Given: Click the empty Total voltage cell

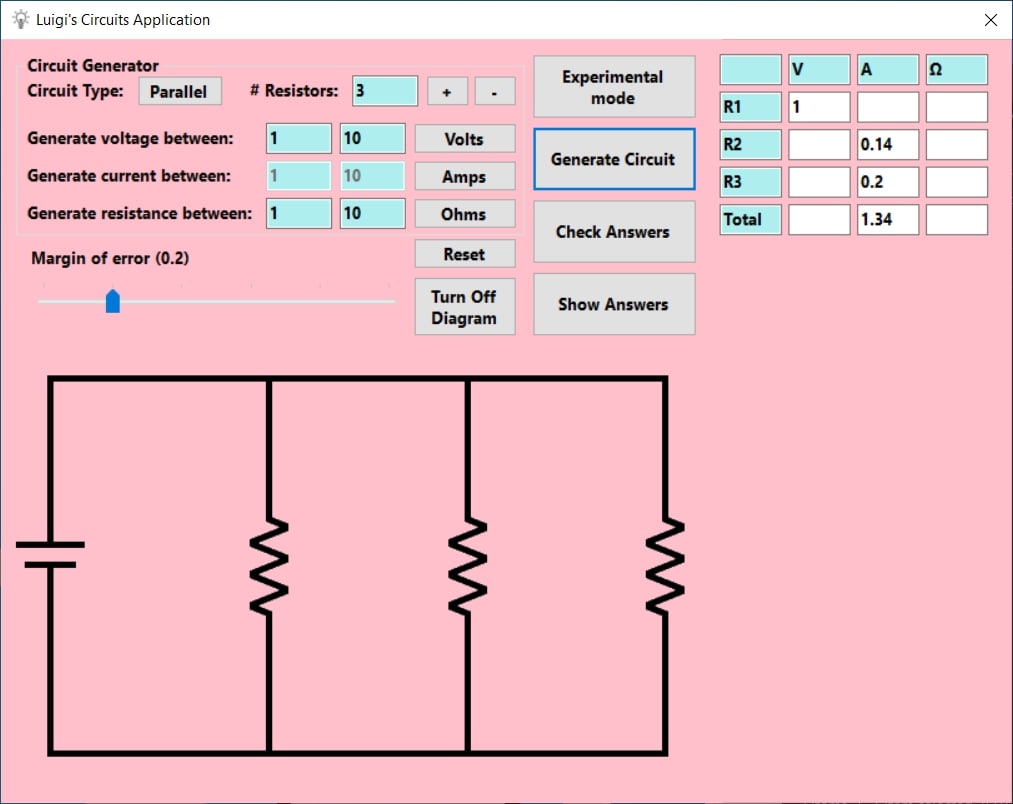Looking at the screenshot, I should 819,220.
